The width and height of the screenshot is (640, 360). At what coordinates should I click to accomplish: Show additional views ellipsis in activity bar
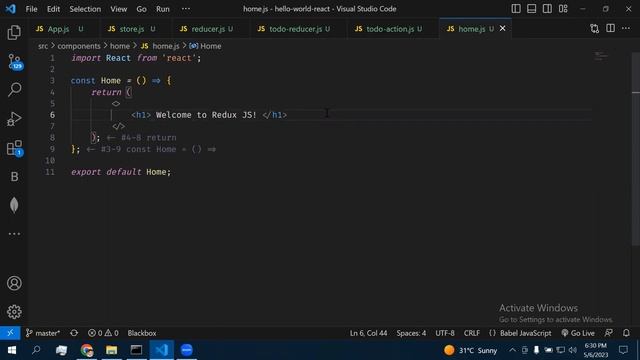pyautogui.click(x=14, y=234)
